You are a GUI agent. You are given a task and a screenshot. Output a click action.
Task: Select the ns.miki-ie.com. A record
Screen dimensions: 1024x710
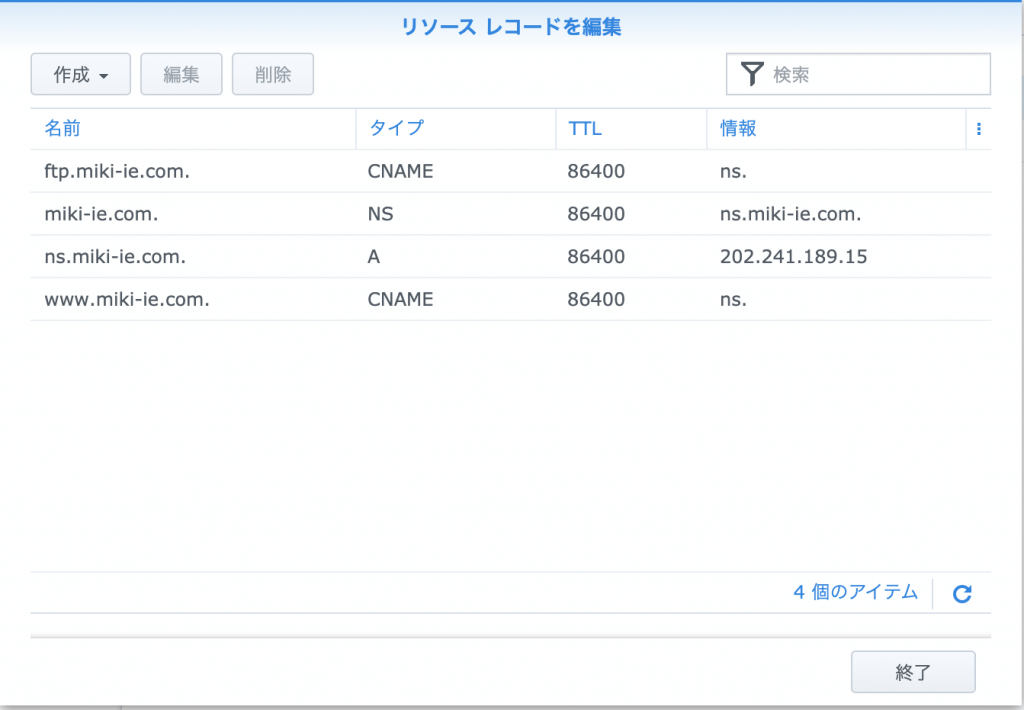[115, 257]
